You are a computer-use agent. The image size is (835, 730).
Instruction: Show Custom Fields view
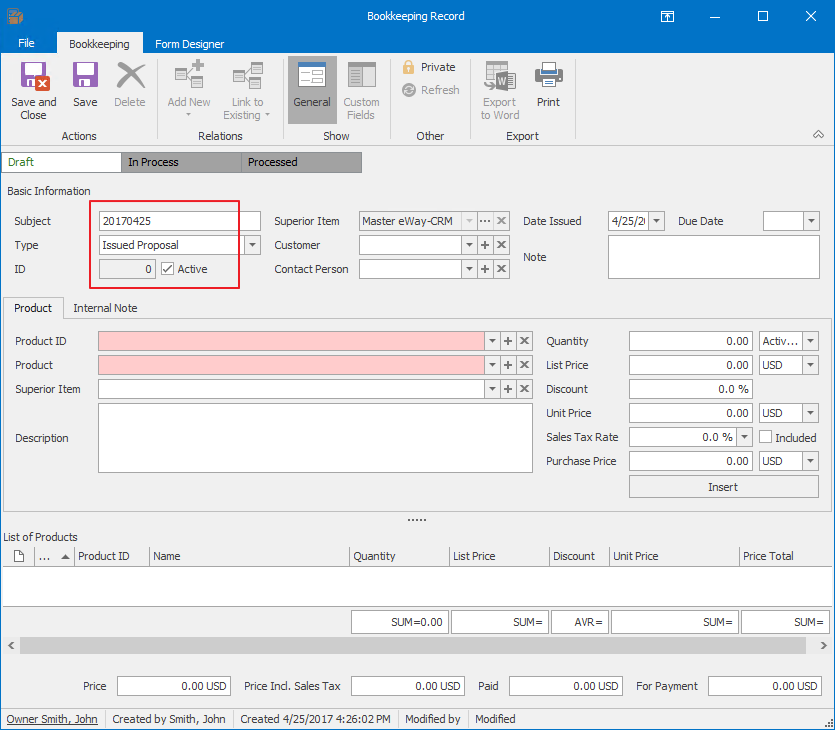point(361,91)
